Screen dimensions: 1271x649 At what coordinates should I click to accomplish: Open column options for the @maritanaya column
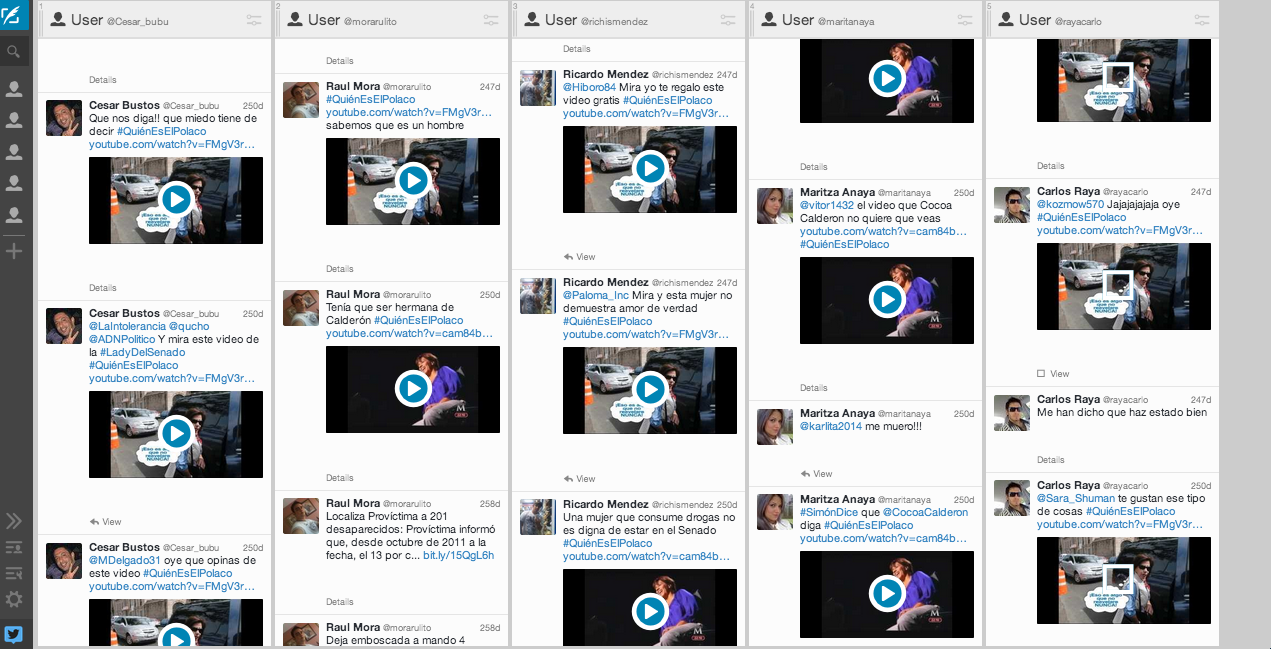(x=965, y=20)
